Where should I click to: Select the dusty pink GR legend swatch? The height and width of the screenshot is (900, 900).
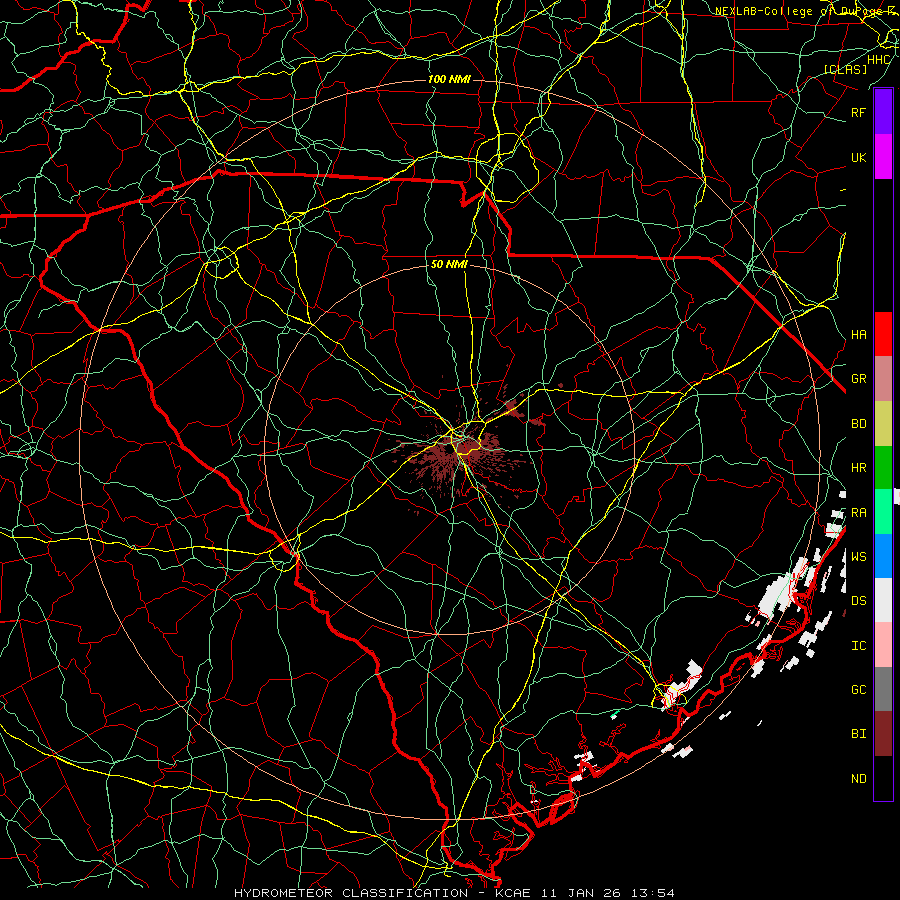coord(883,379)
